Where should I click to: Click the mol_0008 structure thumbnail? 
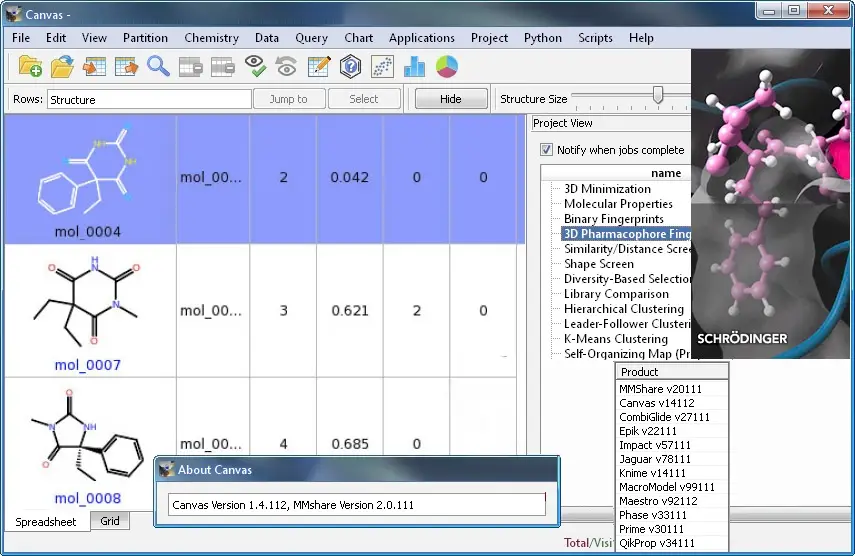coord(87,437)
